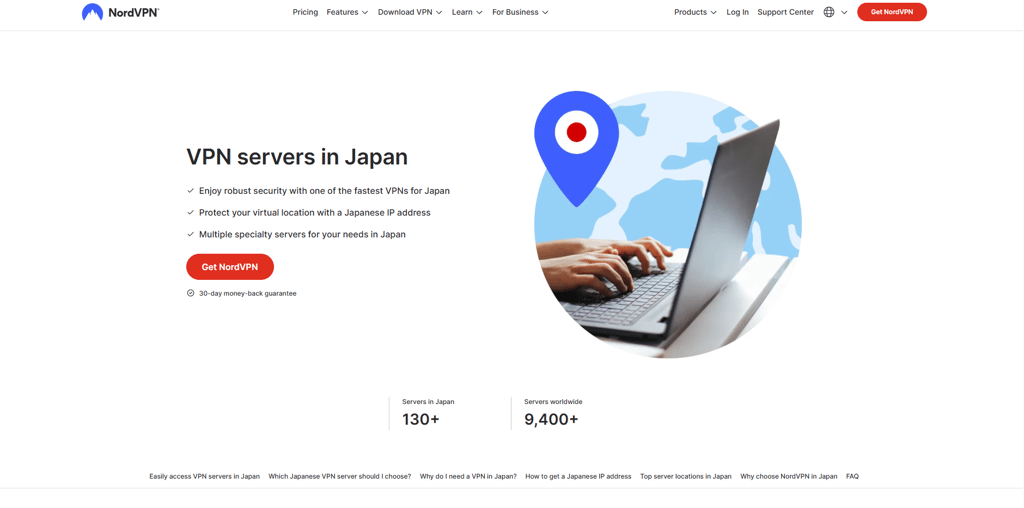
Task: Click the 'Enjoy robust security' bullet text
Action: coord(324,191)
